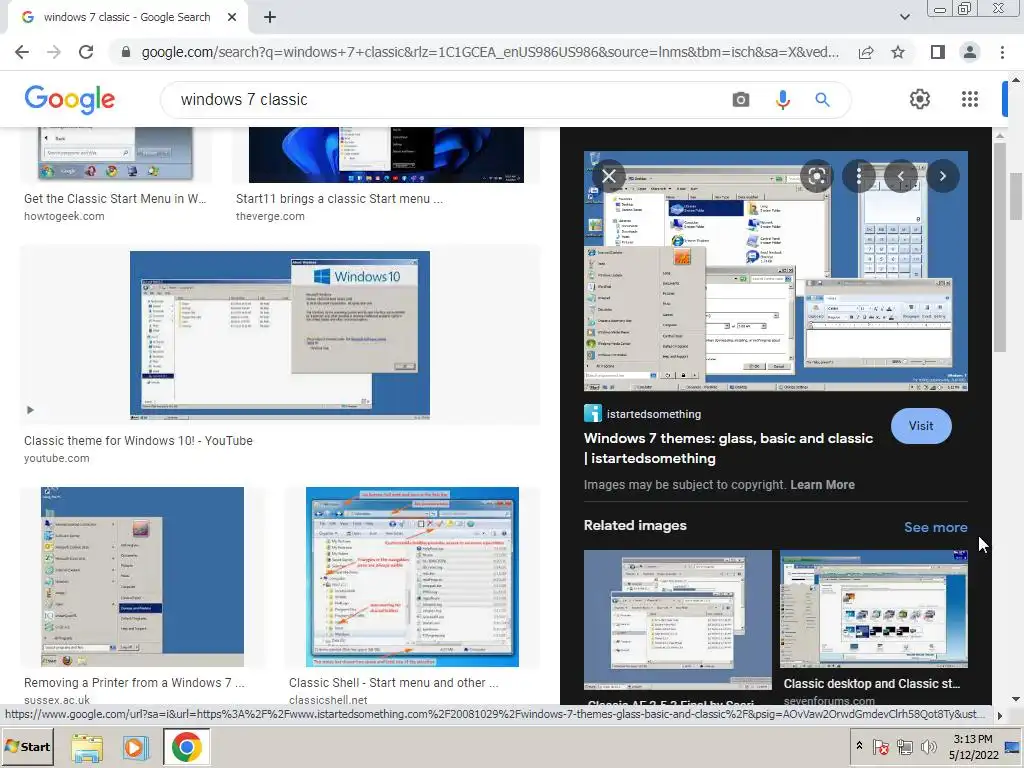Click the preview panel scrollbar
The height and width of the screenshot is (768, 1024).
pos(999,247)
